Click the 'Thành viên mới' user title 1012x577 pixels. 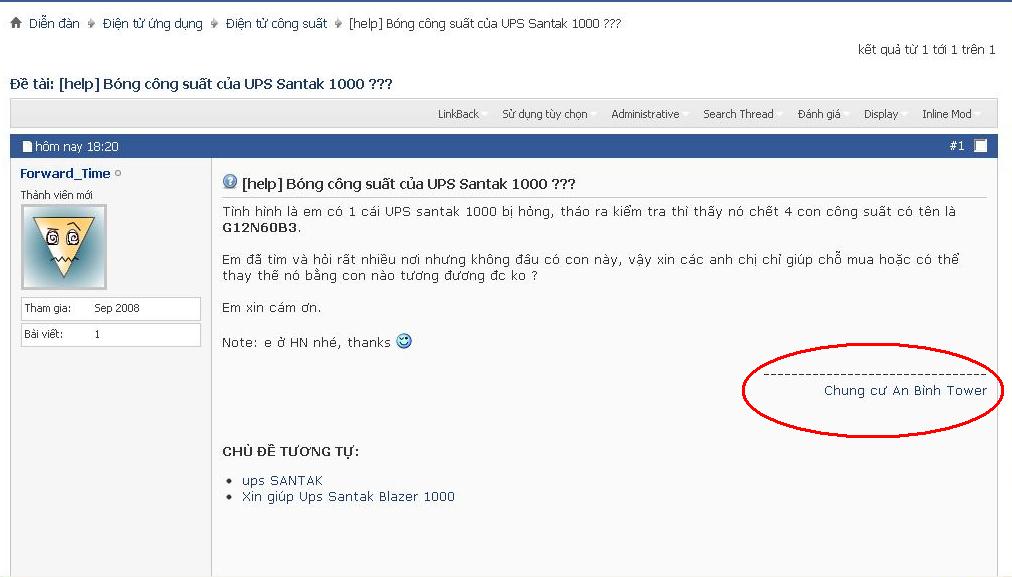56,195
